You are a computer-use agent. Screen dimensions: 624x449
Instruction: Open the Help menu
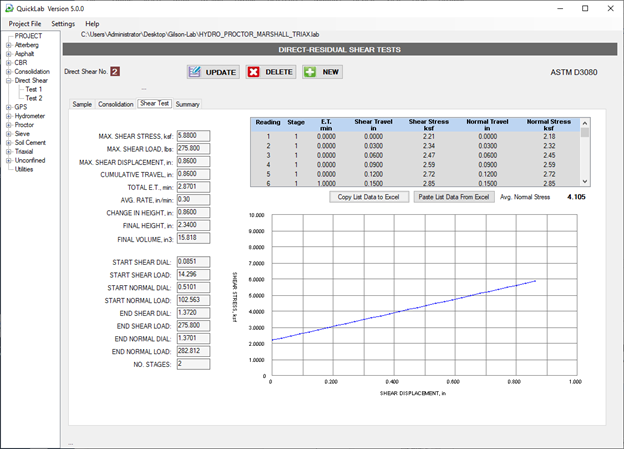point(92,23)
